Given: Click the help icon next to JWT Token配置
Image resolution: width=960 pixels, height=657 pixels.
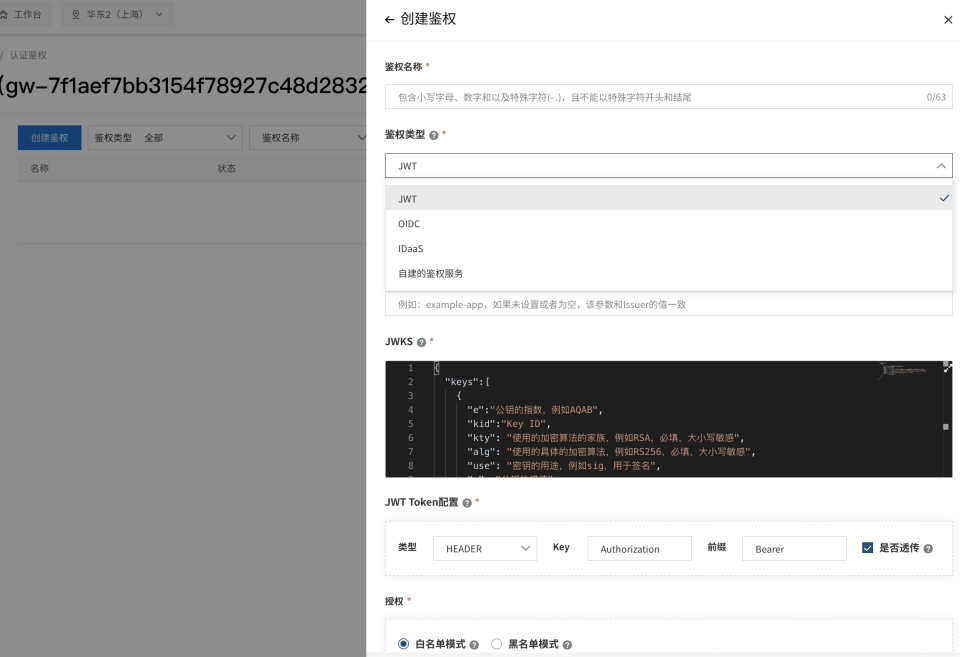Looking at the screenshot, I should [x=467, y=502].
